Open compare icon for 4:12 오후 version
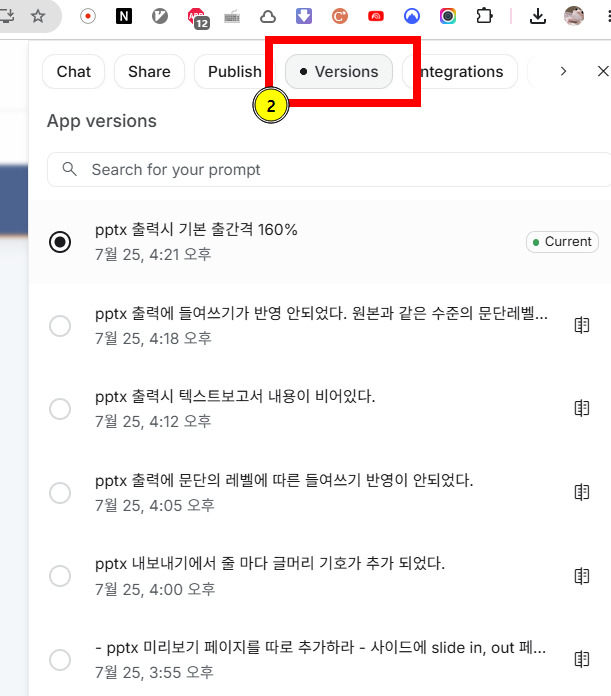The image size is (611, 696). pos(582,408)
